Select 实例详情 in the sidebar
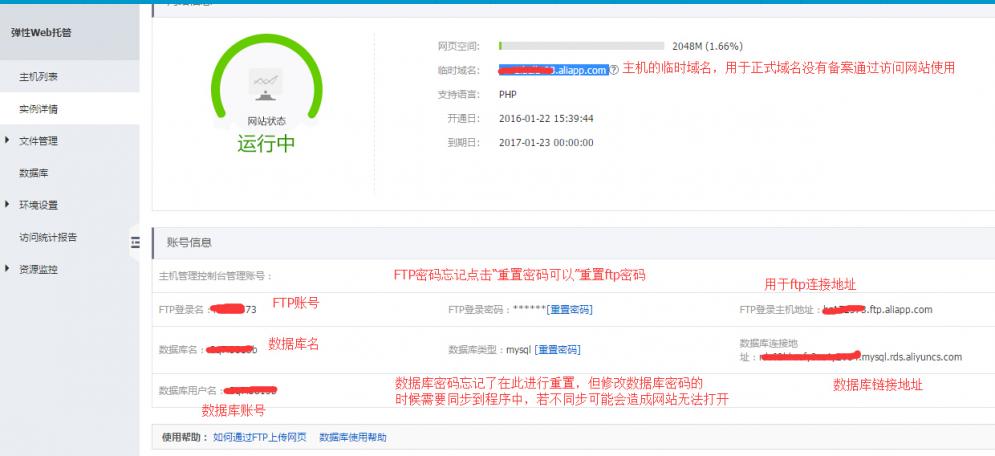This screenshot has height=456, width=995. pos(39,108)
